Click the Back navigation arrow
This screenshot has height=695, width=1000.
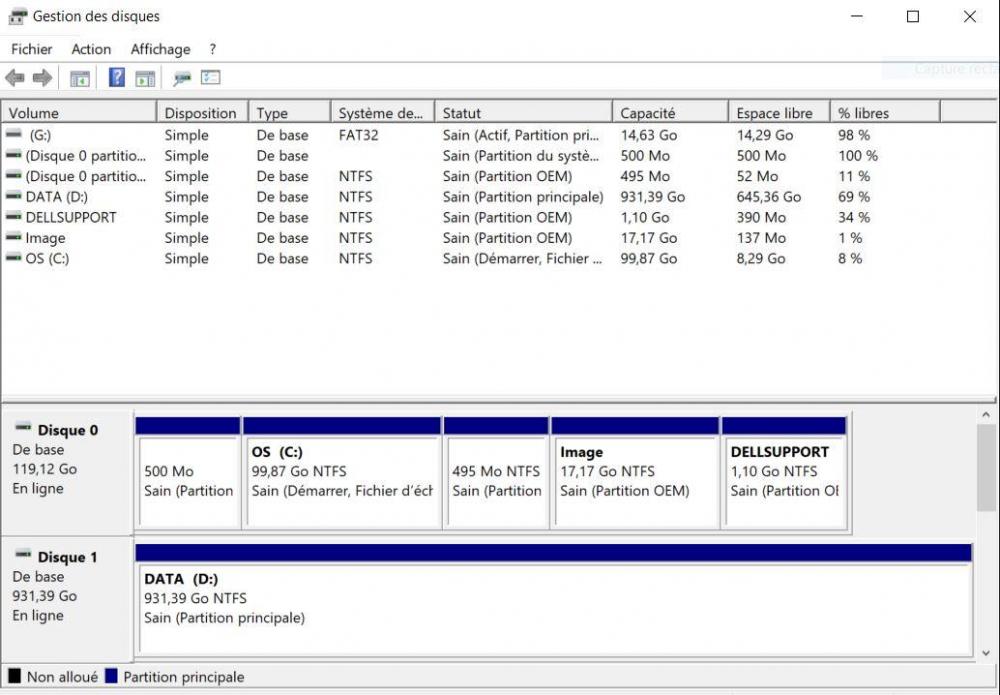pos(14,78)
